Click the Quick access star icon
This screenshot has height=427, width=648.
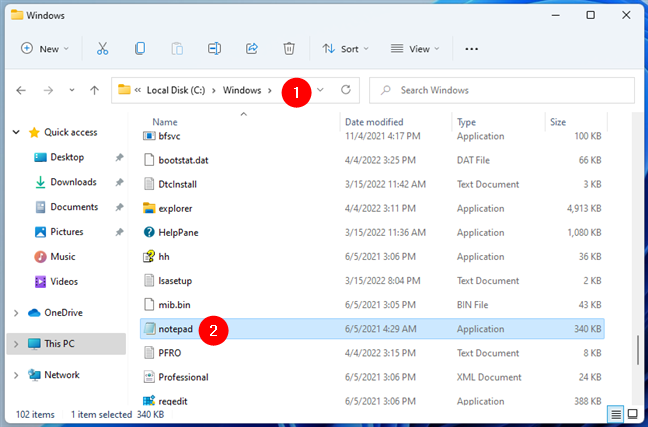click(34, 132)
